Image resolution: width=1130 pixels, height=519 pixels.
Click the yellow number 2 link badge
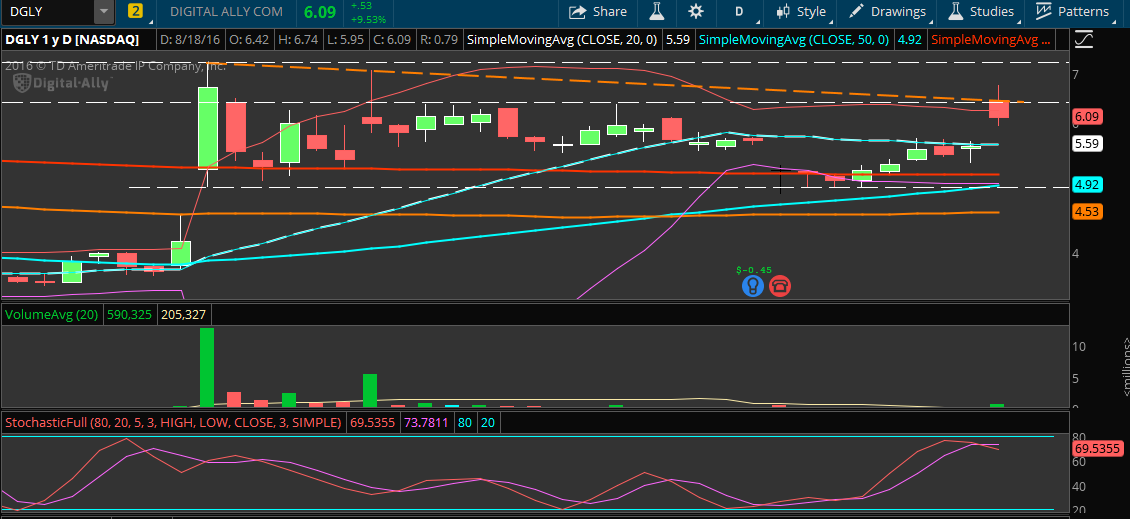[x=135, y=12]
